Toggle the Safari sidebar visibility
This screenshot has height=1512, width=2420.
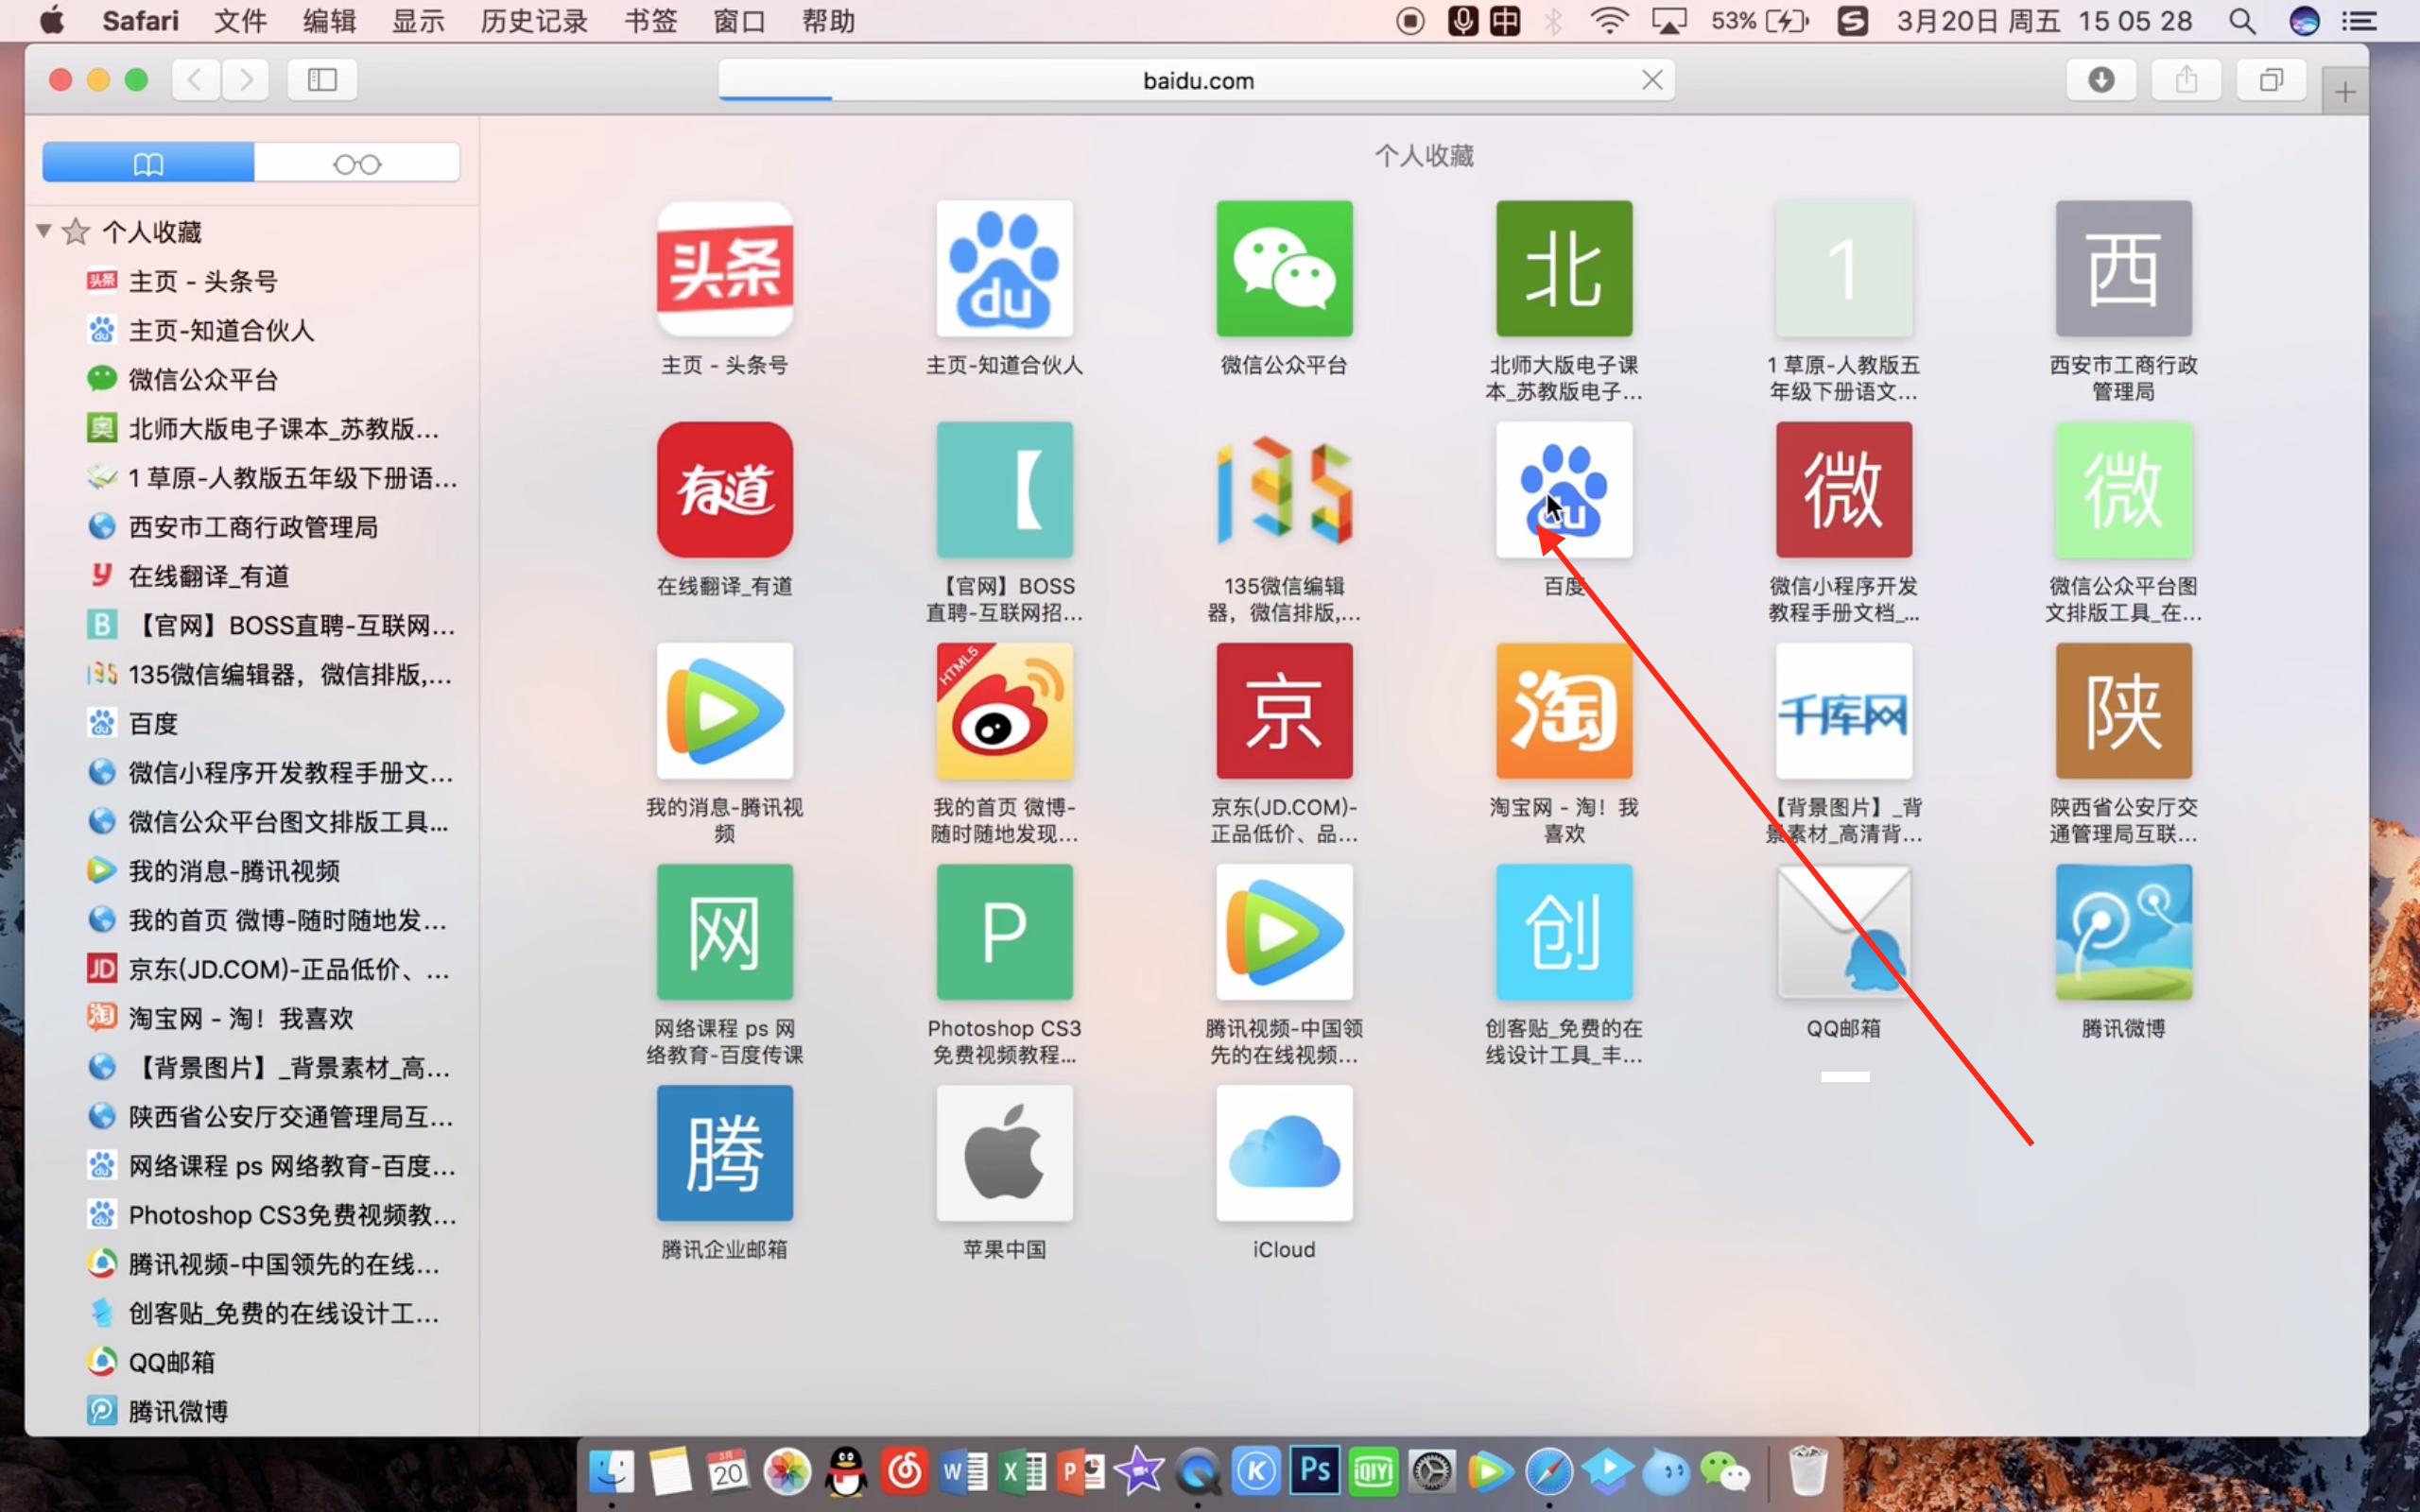coord(322,79)
